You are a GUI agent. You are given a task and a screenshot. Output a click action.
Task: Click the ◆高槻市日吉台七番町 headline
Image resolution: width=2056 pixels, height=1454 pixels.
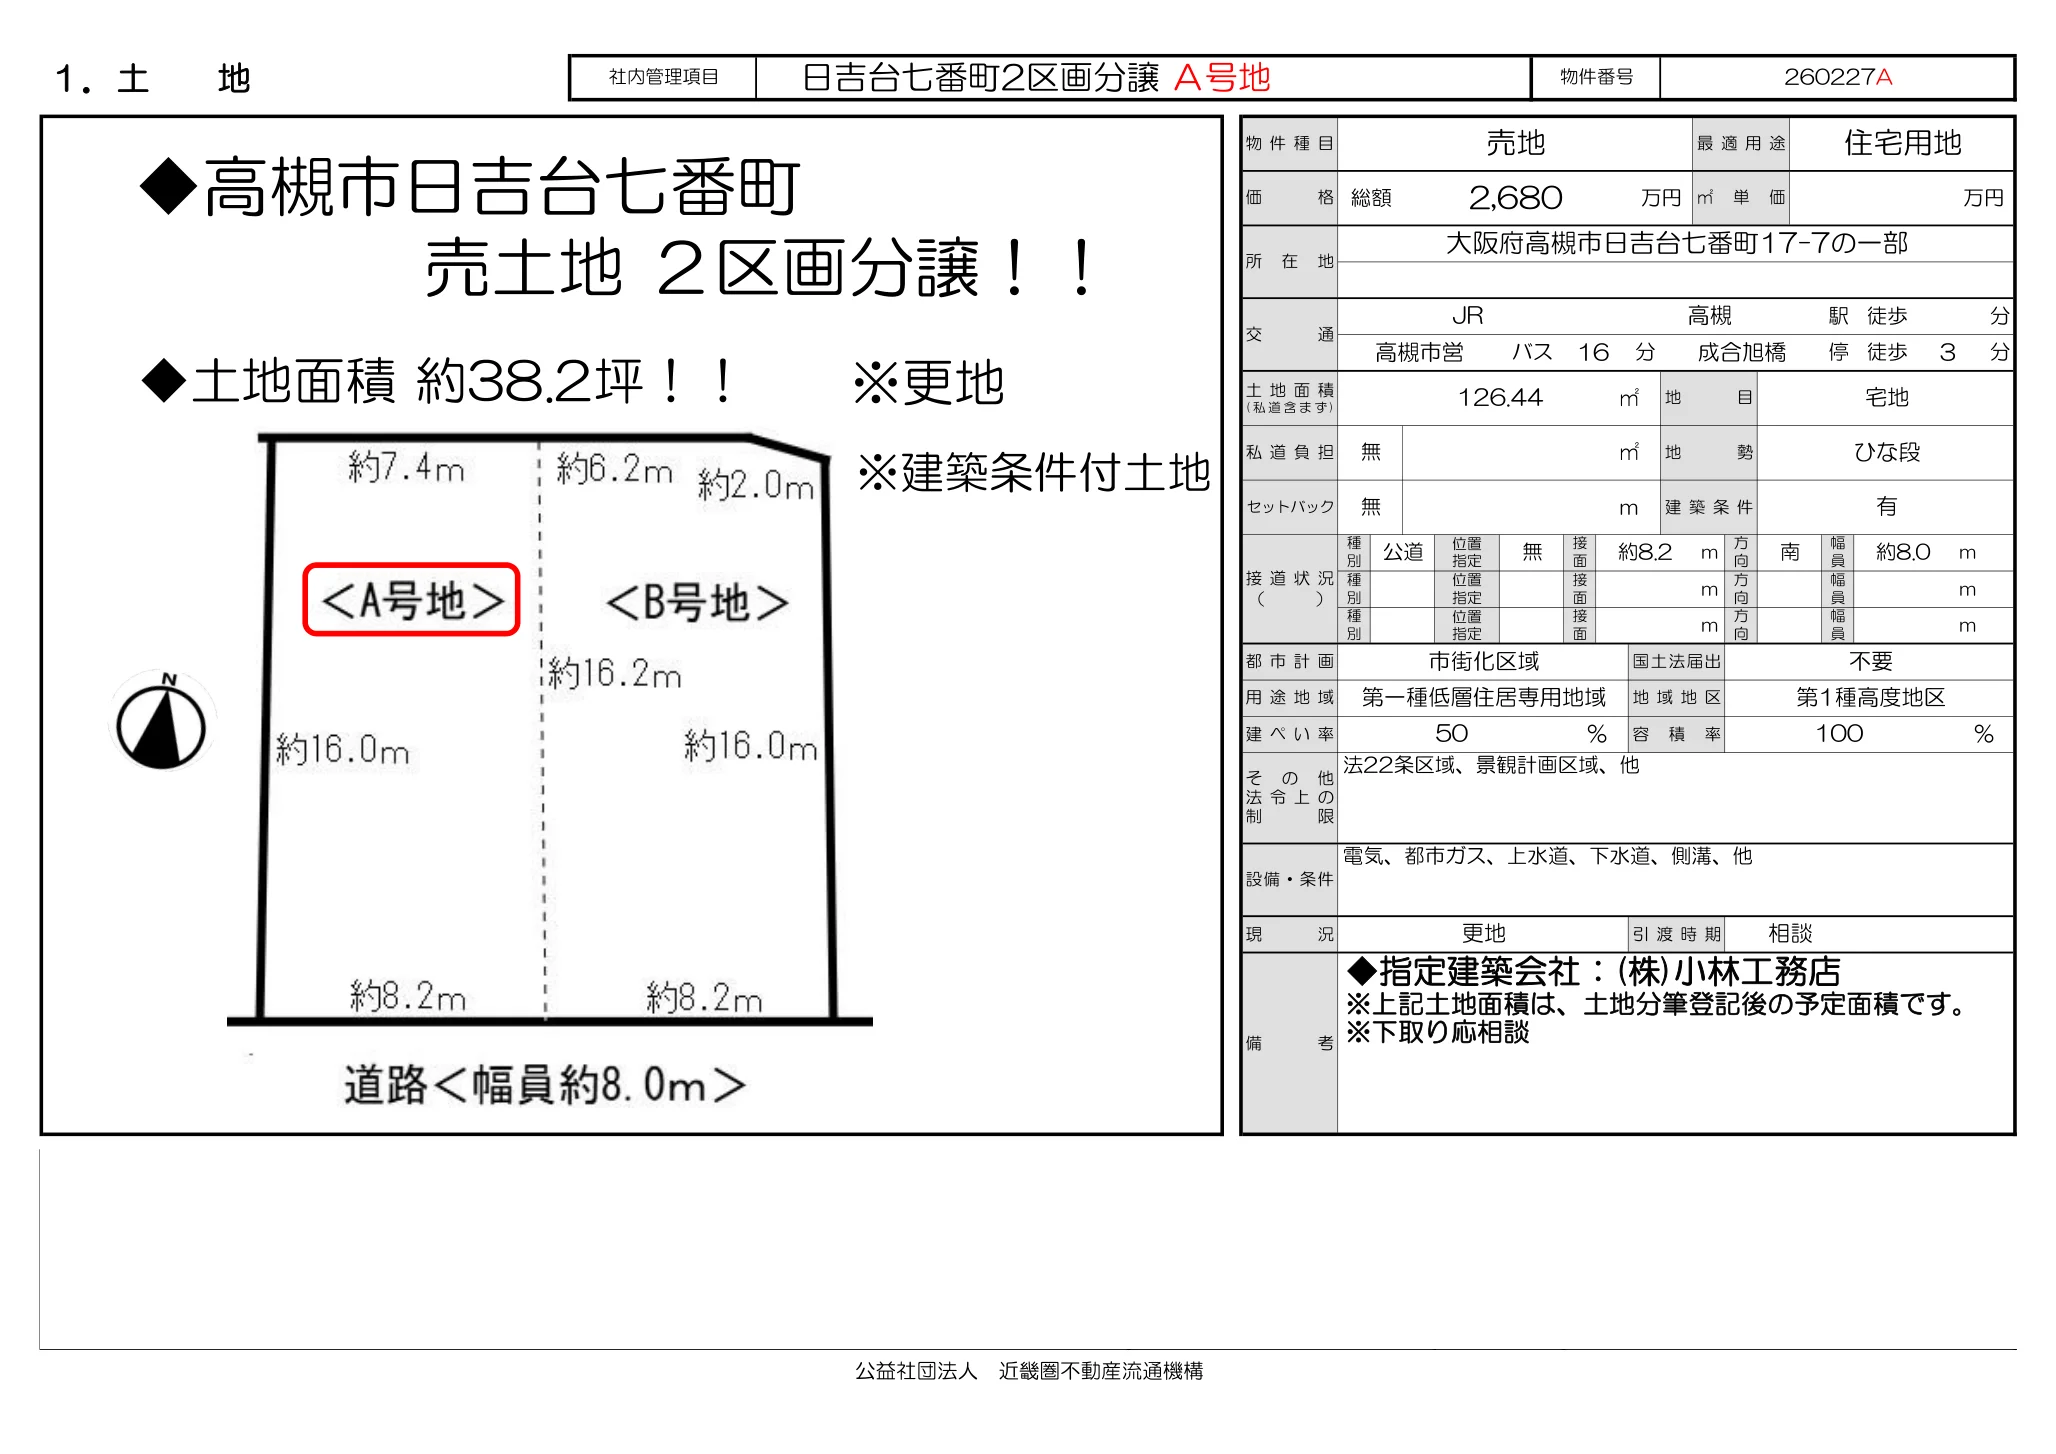click(x=471, y=187)
